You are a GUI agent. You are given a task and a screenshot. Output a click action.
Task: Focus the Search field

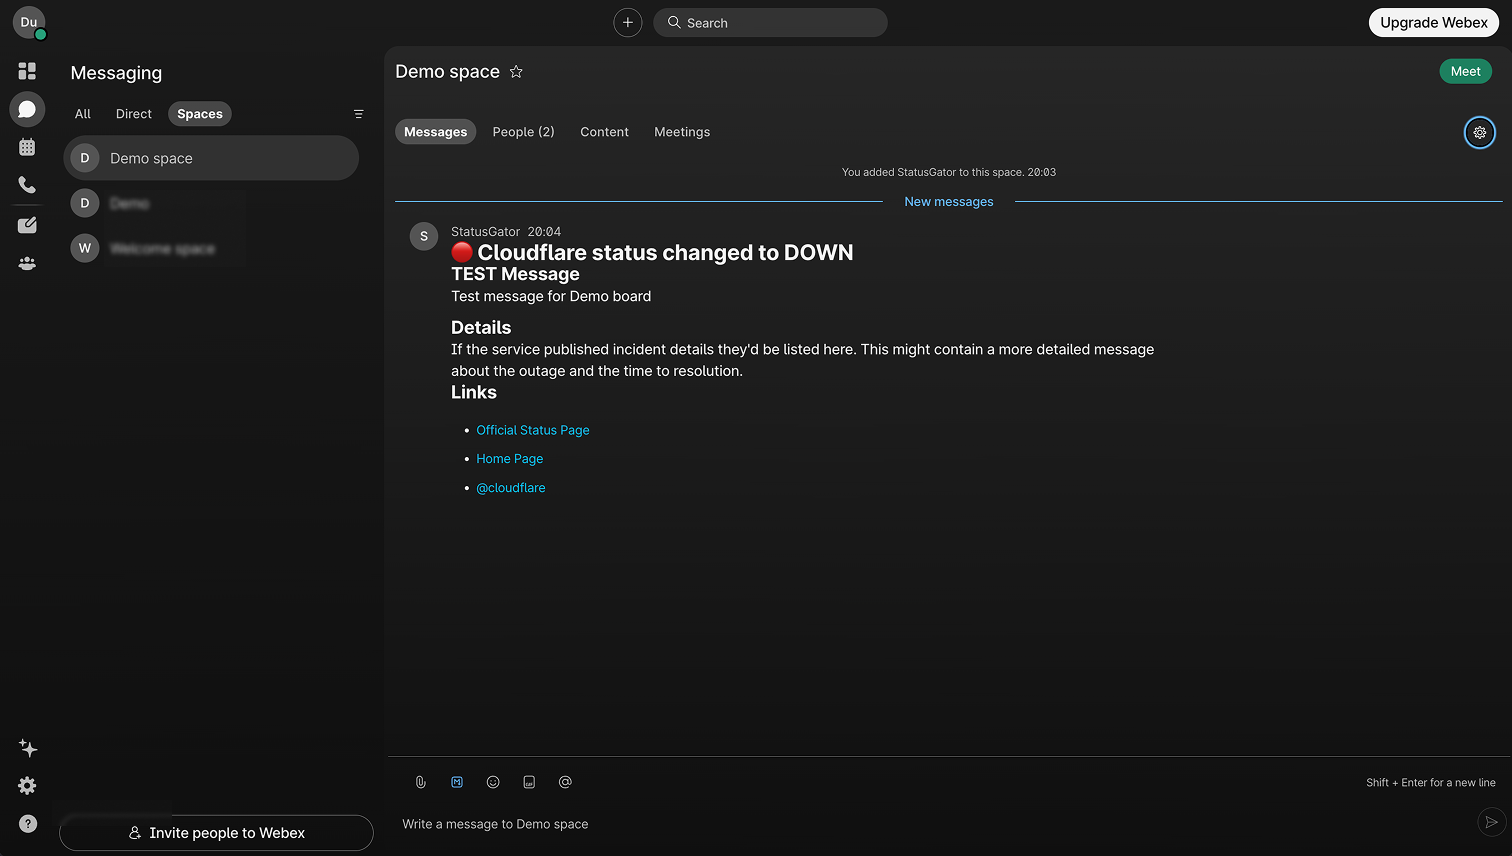pyautogui.click(x=770, y=22)
